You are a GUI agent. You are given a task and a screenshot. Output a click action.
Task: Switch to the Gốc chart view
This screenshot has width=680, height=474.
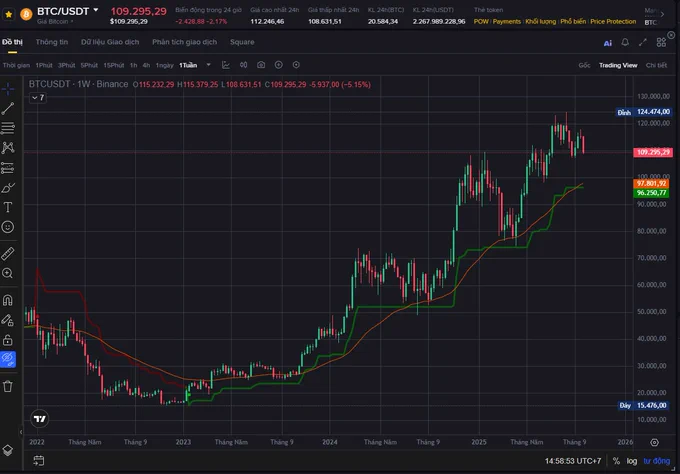pos(584,65)
